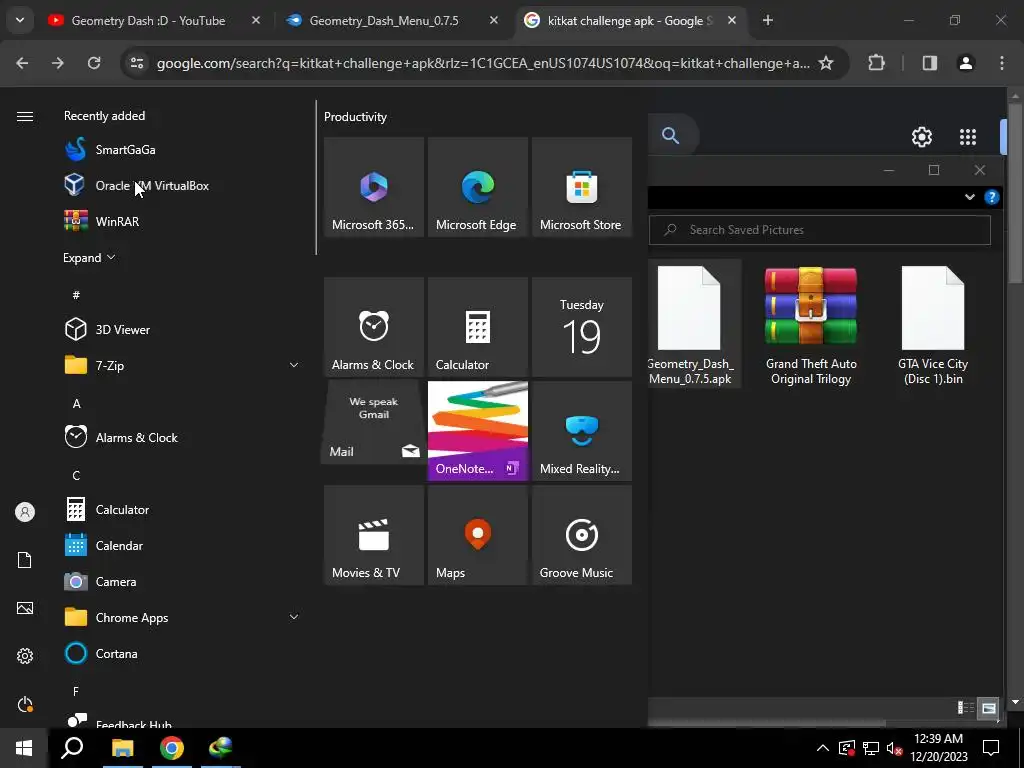Expand the Chrome Apps folder
The image size is (1024, 768).
(x=294, y=616)
